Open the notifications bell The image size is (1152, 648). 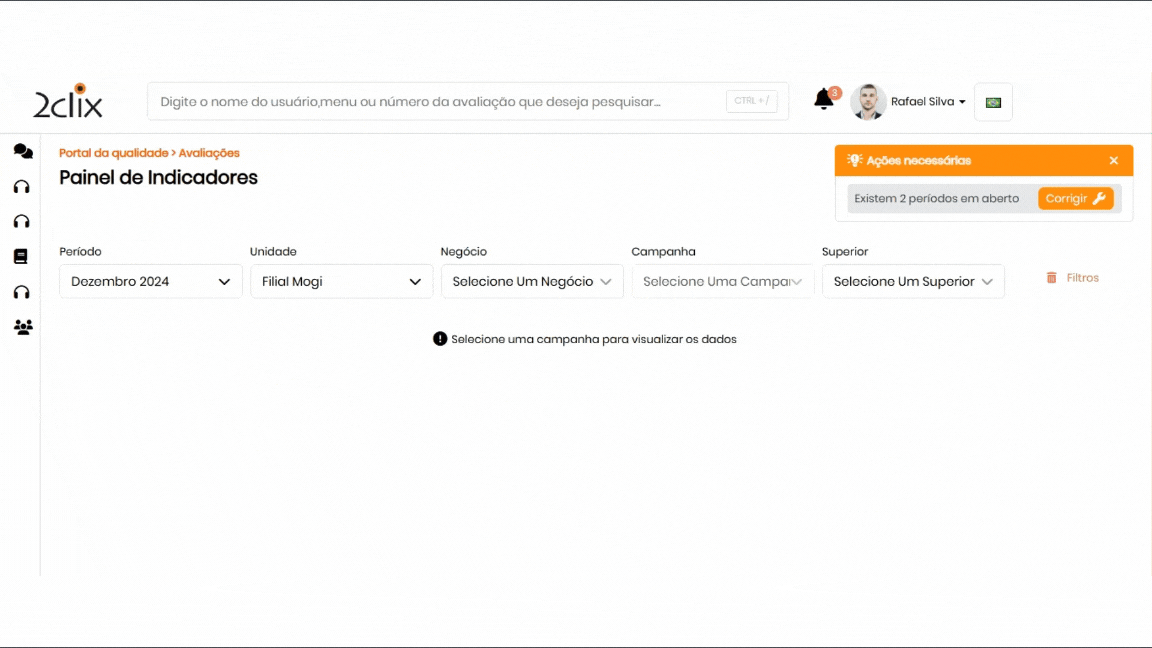[824, 99]
